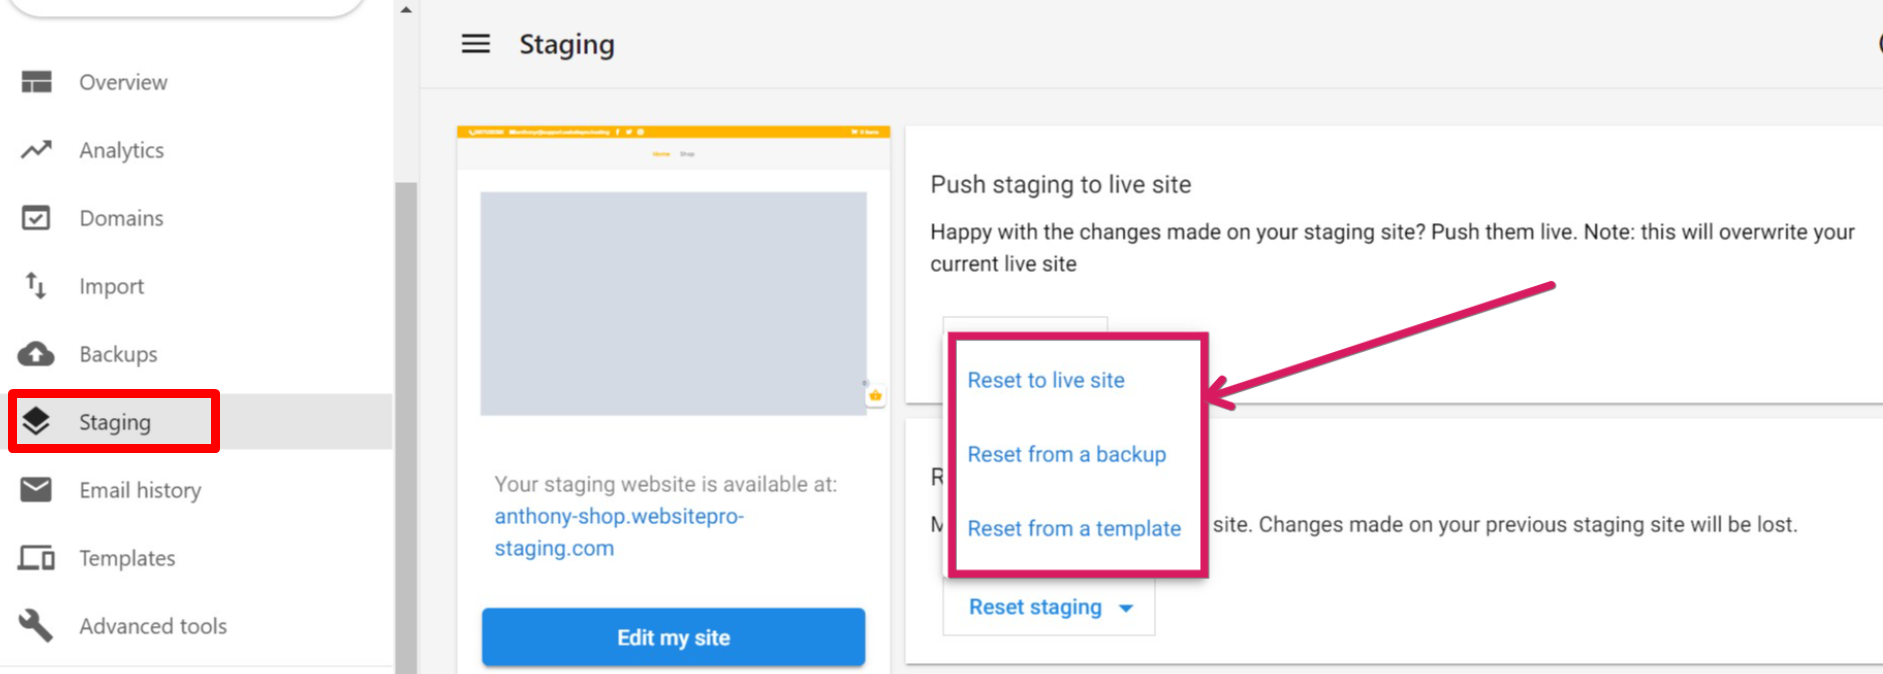
Task: Open the anthony-shop staging website link
Action: click(x=619, y=531)
